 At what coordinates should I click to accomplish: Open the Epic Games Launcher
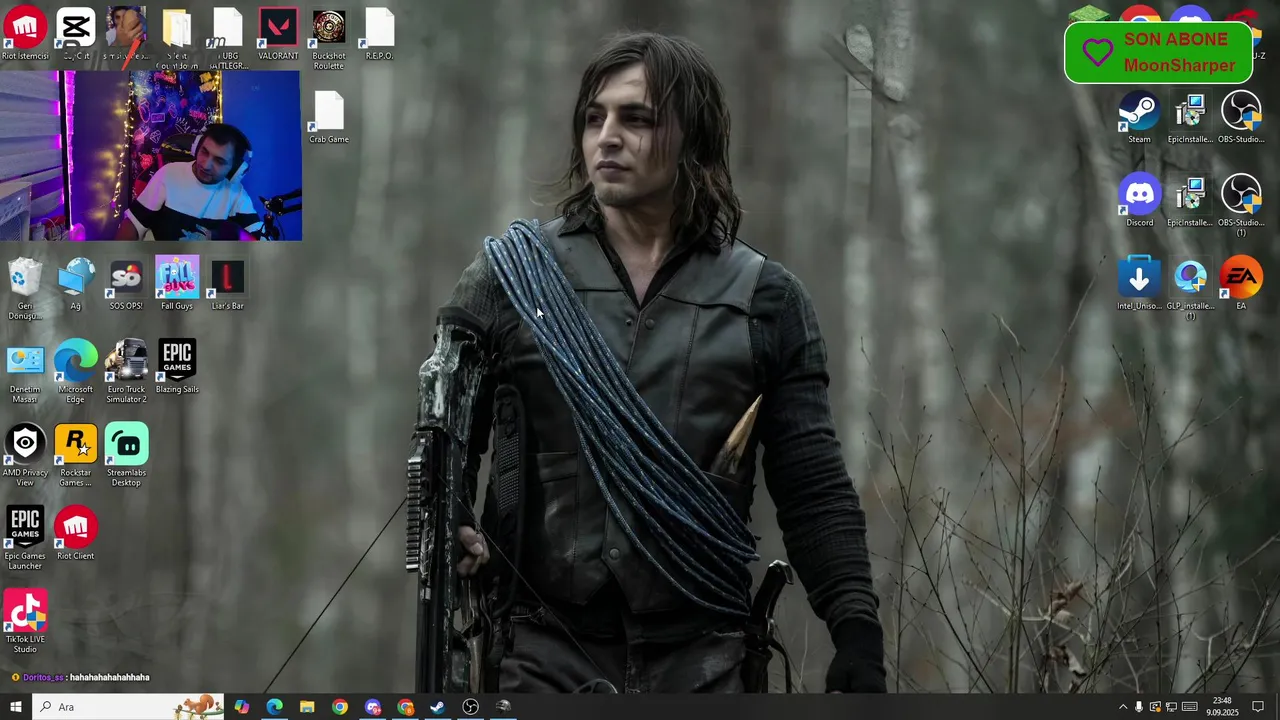pos(25,539)
